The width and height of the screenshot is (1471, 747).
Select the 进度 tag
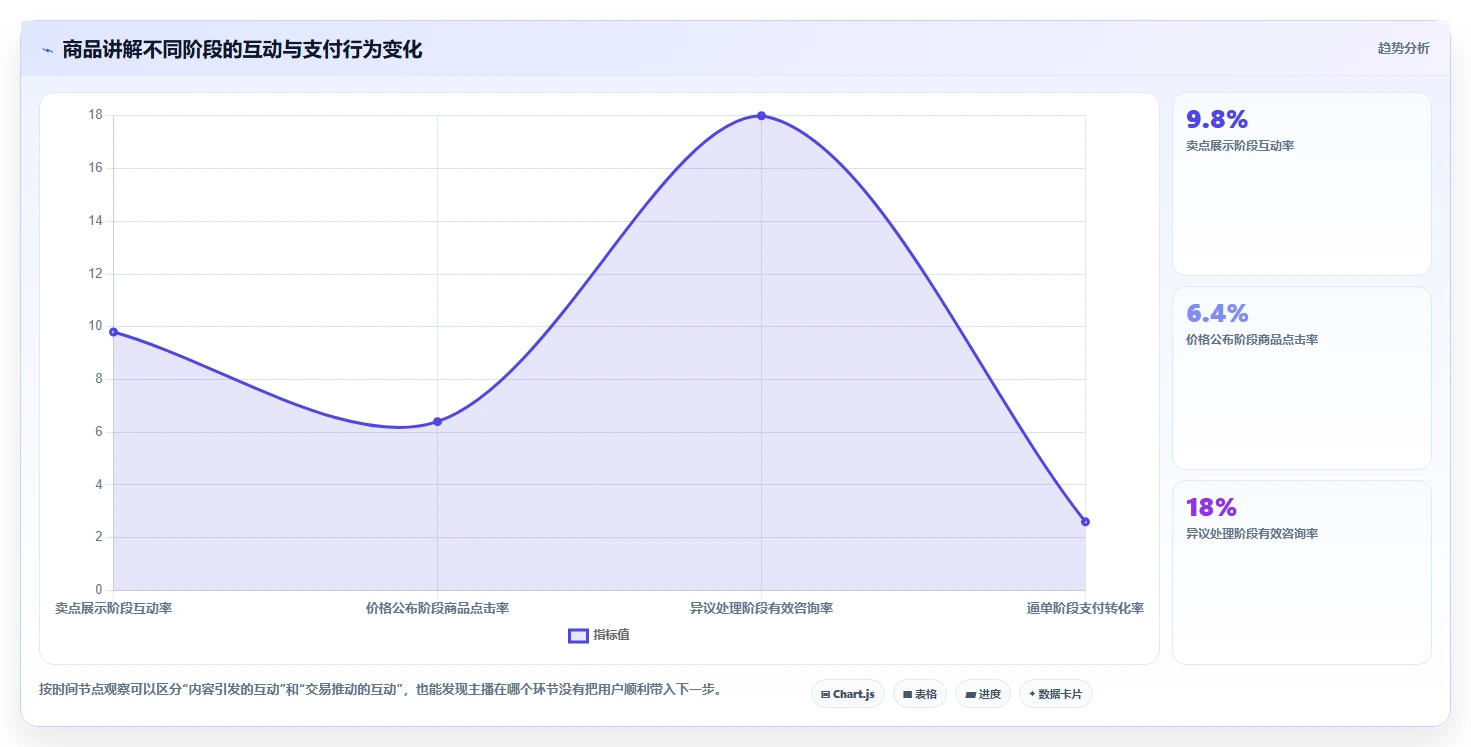pyautogui.click(x=983, y=694)
